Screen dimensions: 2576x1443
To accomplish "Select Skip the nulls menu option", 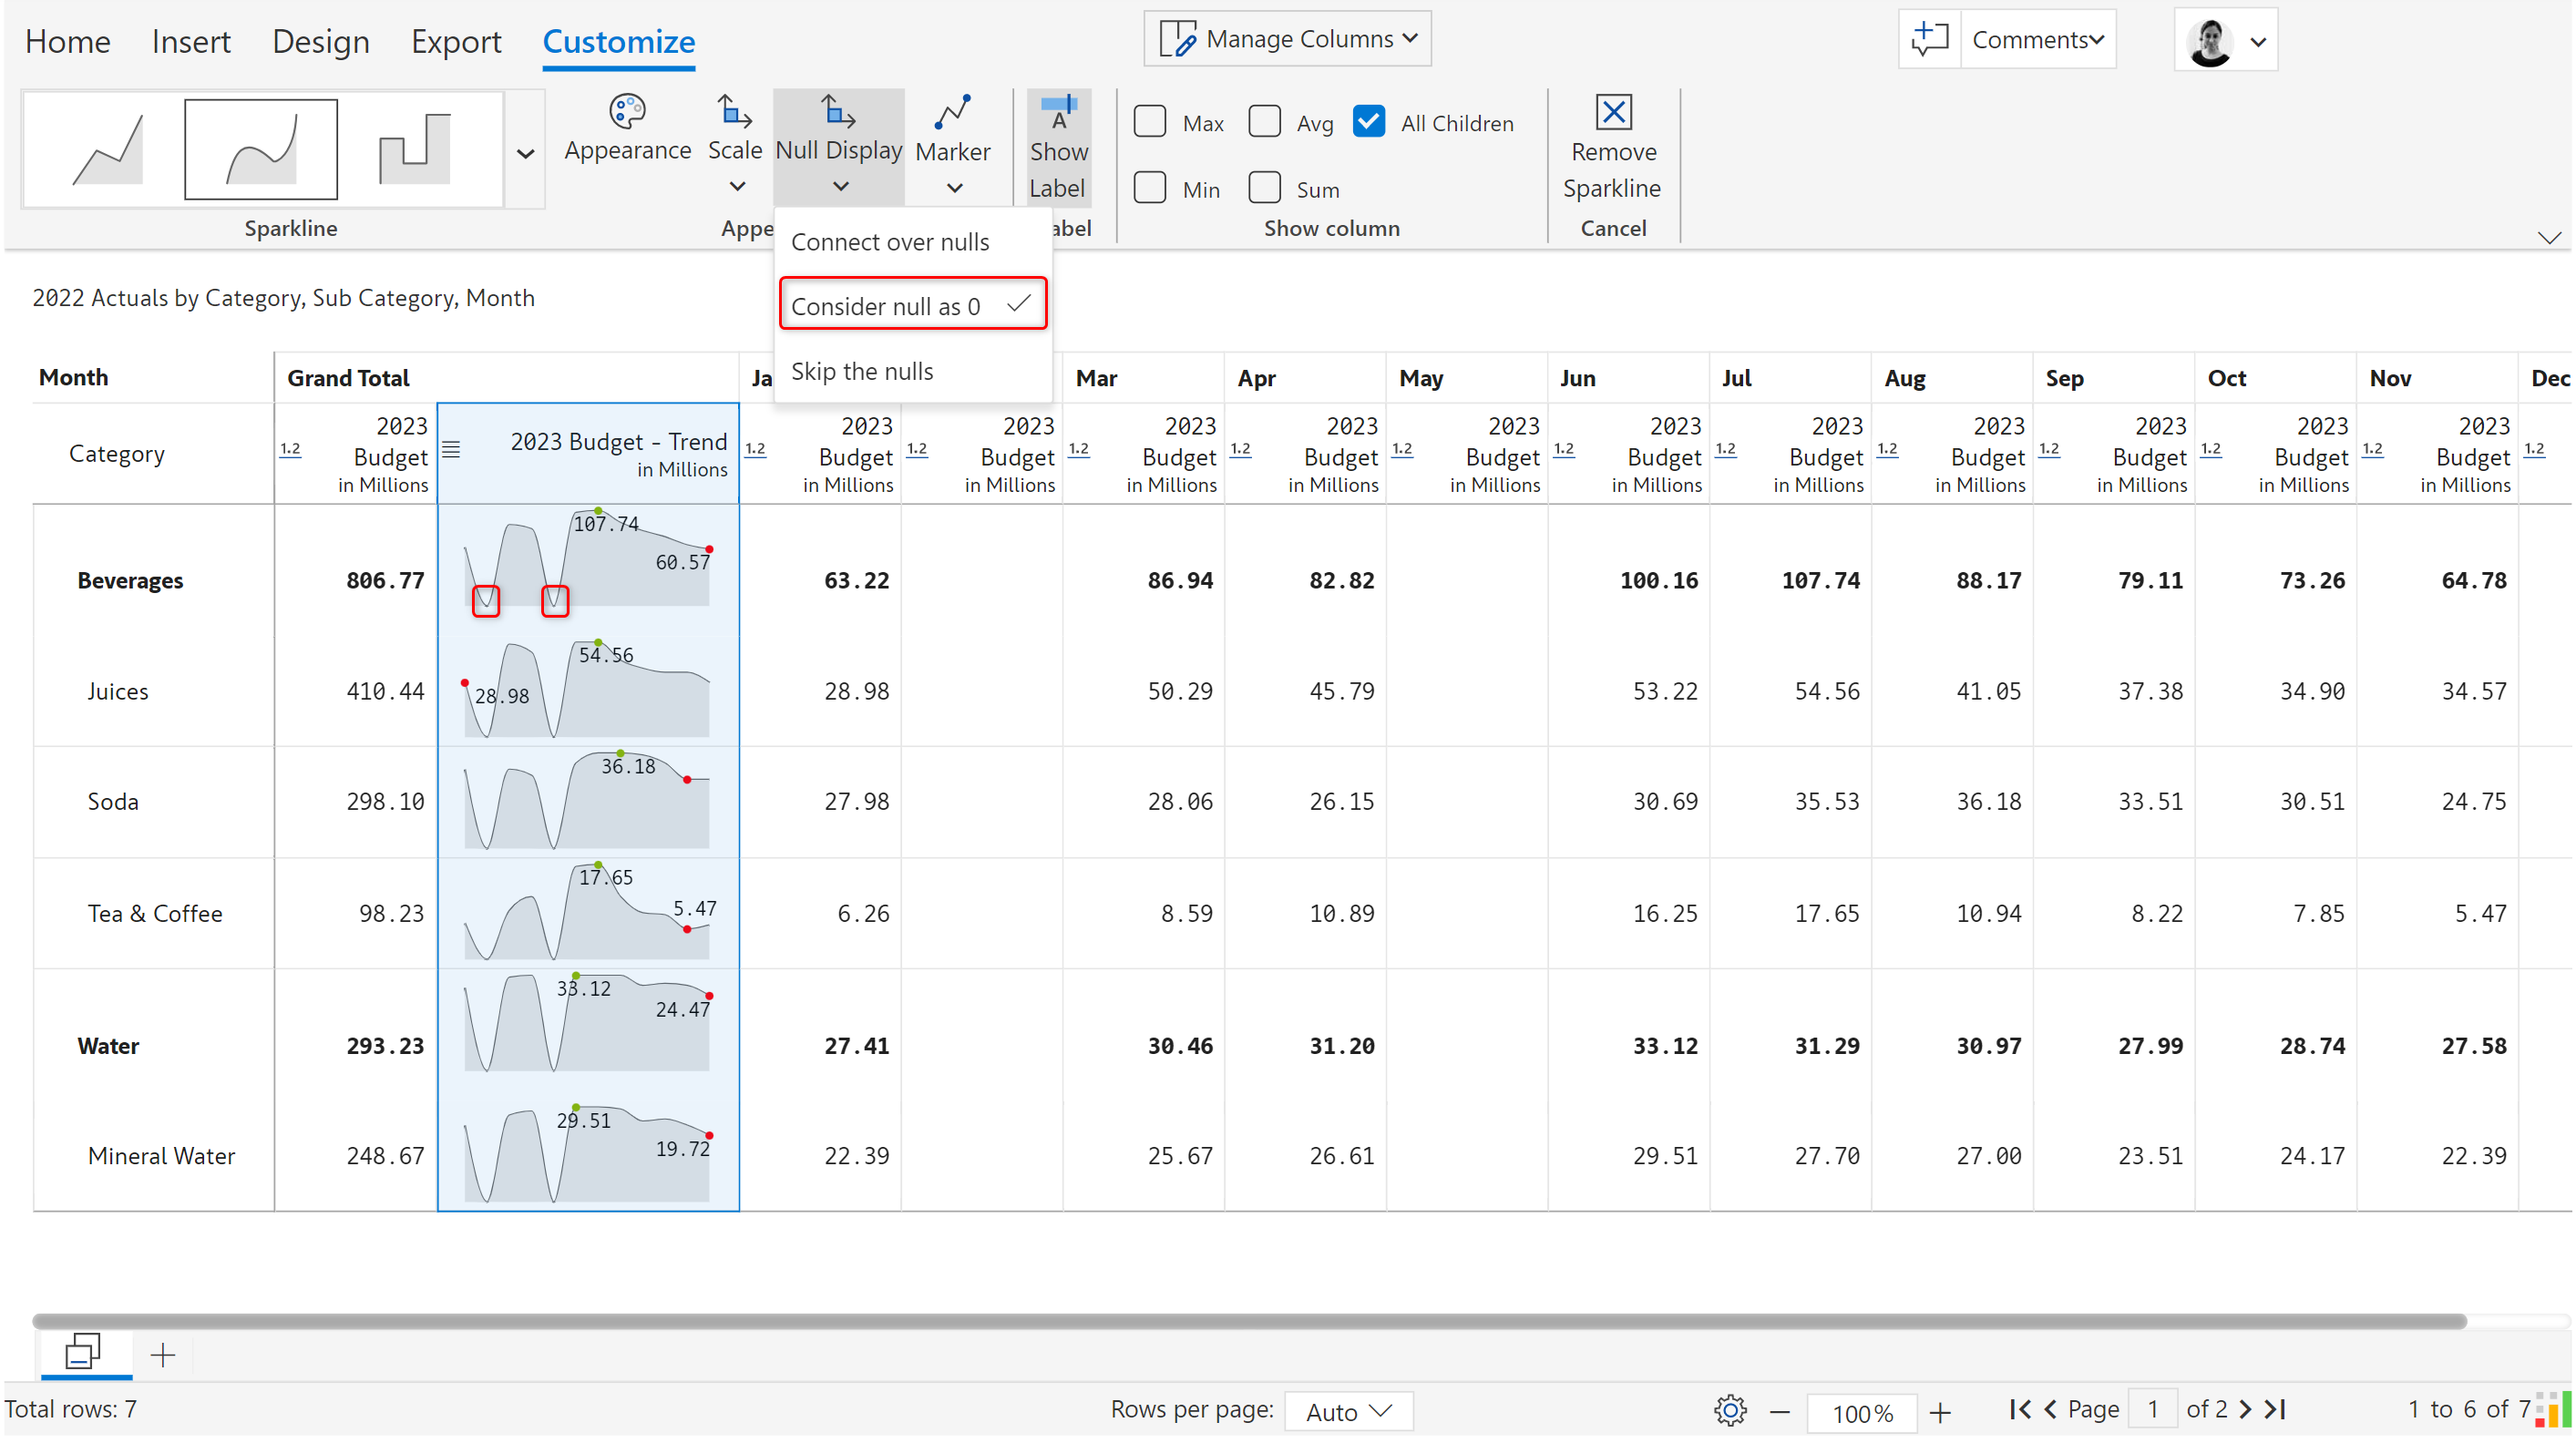I will coord(862,371).
